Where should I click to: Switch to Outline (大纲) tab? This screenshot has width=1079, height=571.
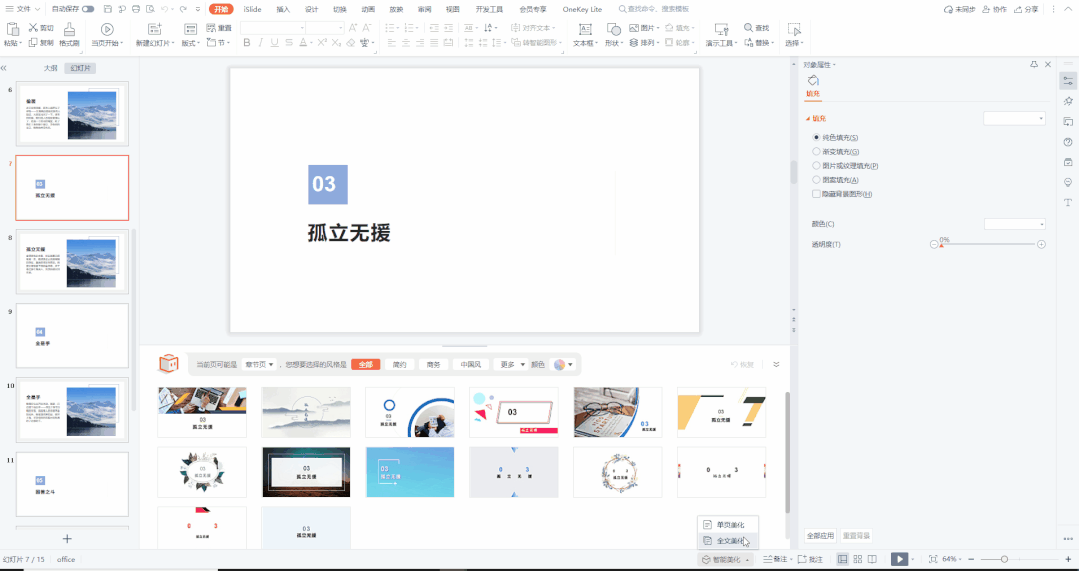50,68
